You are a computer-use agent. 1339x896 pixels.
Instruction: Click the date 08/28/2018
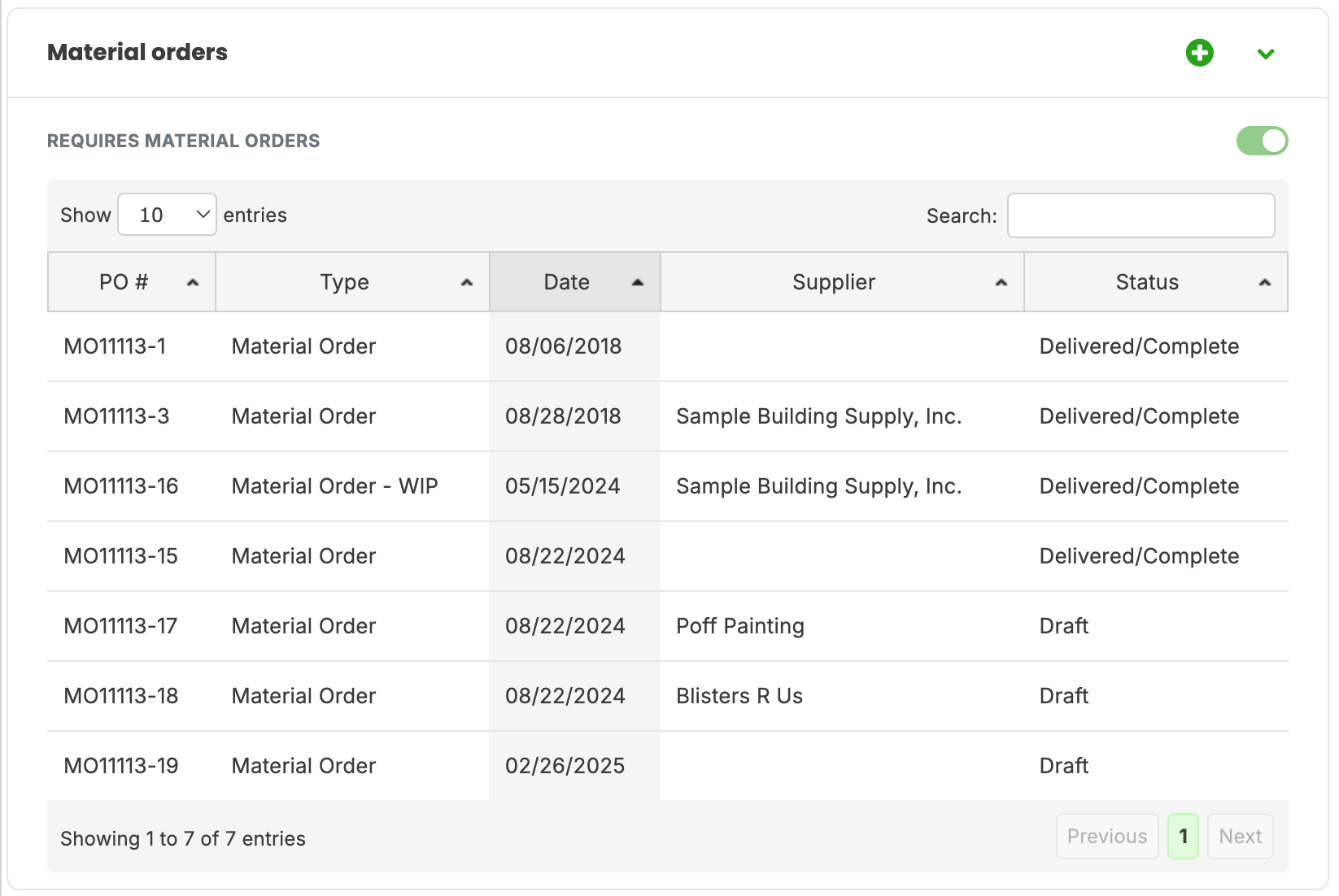(563, 417)
